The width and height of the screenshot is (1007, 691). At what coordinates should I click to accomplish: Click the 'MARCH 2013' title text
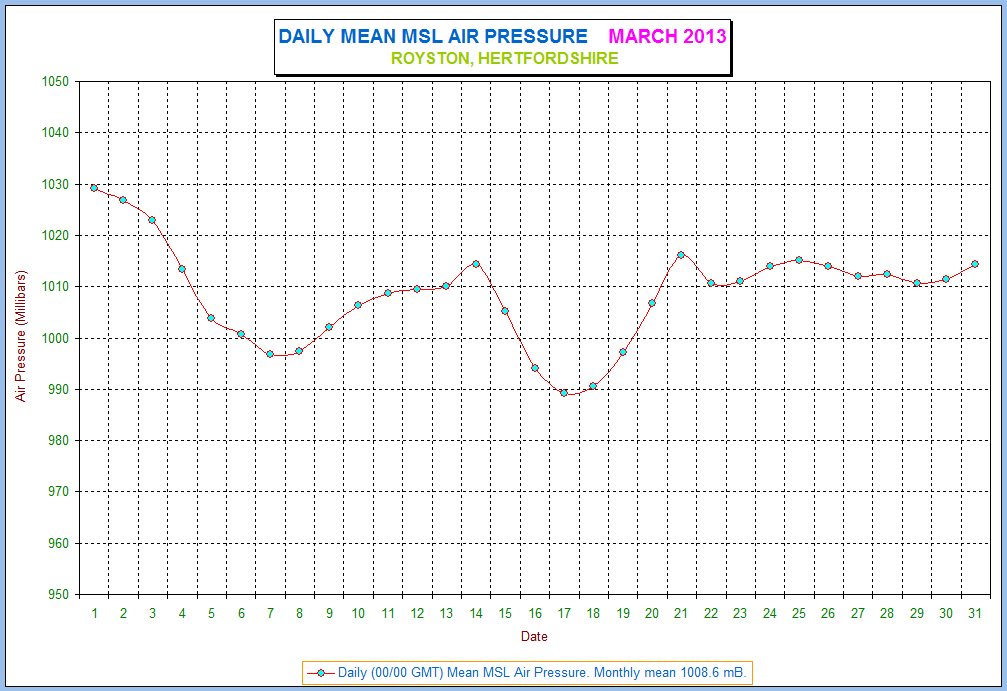pos(667,36)
